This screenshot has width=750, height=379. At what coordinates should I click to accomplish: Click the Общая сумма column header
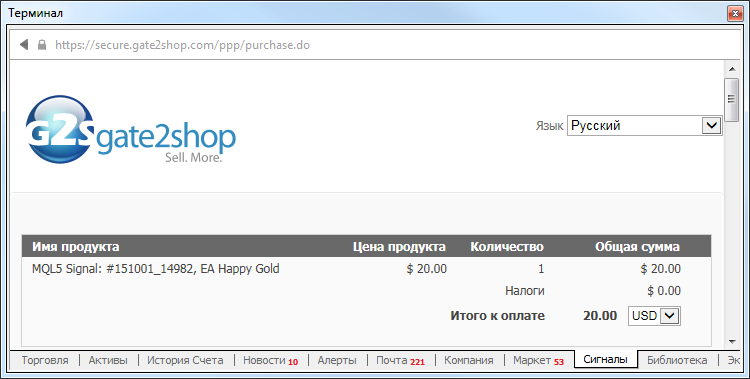(637, 247)
